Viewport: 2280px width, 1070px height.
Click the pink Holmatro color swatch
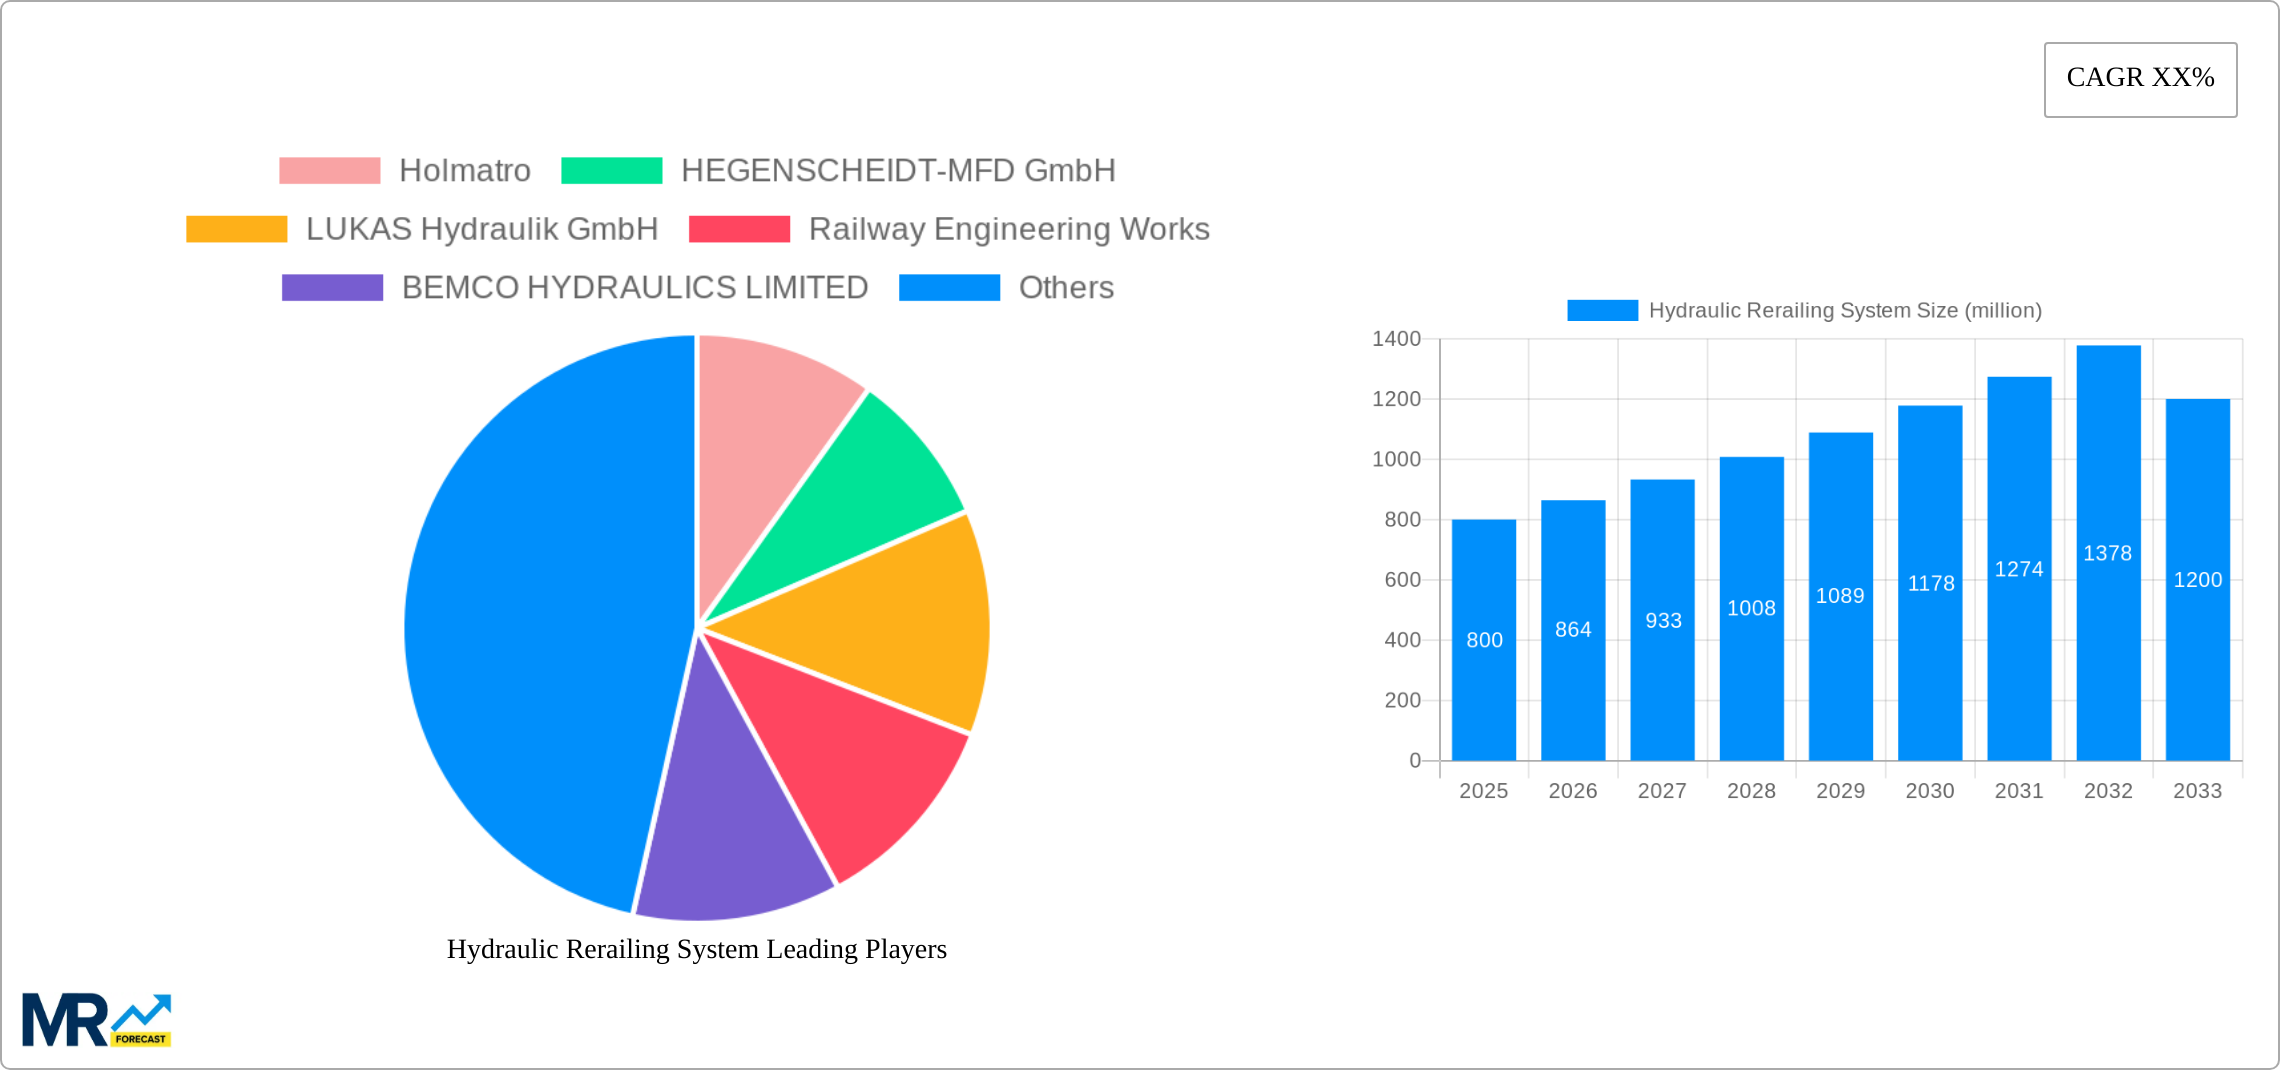(x=329, y=170)
